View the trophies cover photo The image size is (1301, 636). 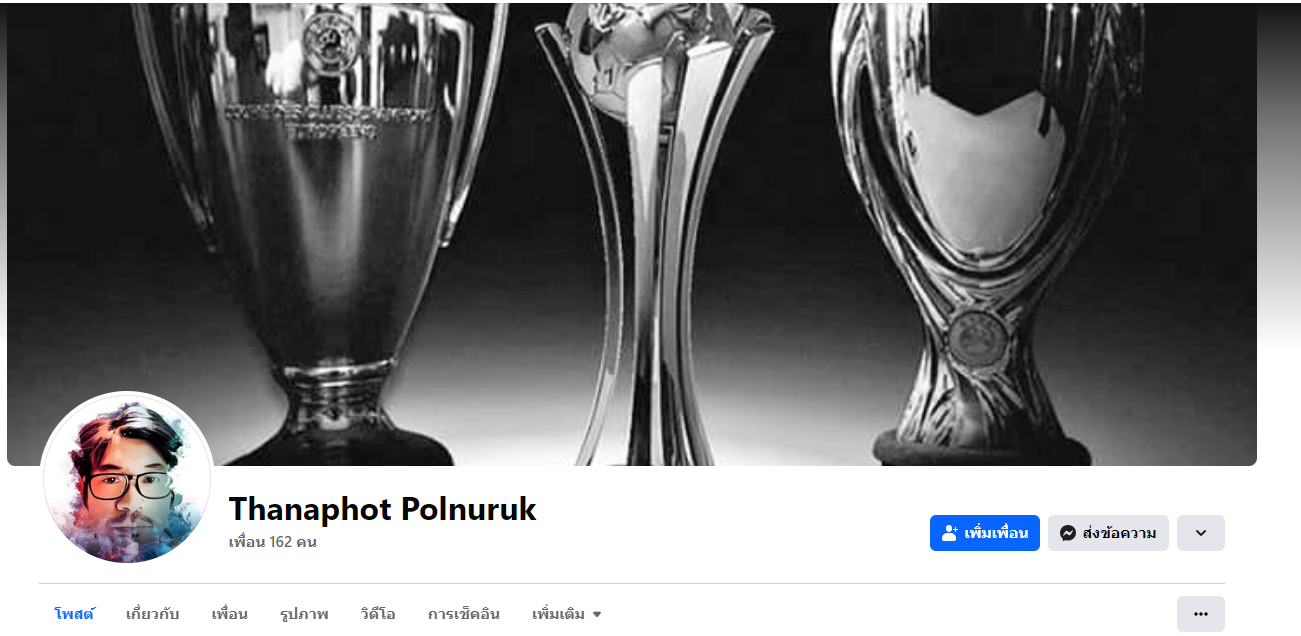tap(632, 234)
